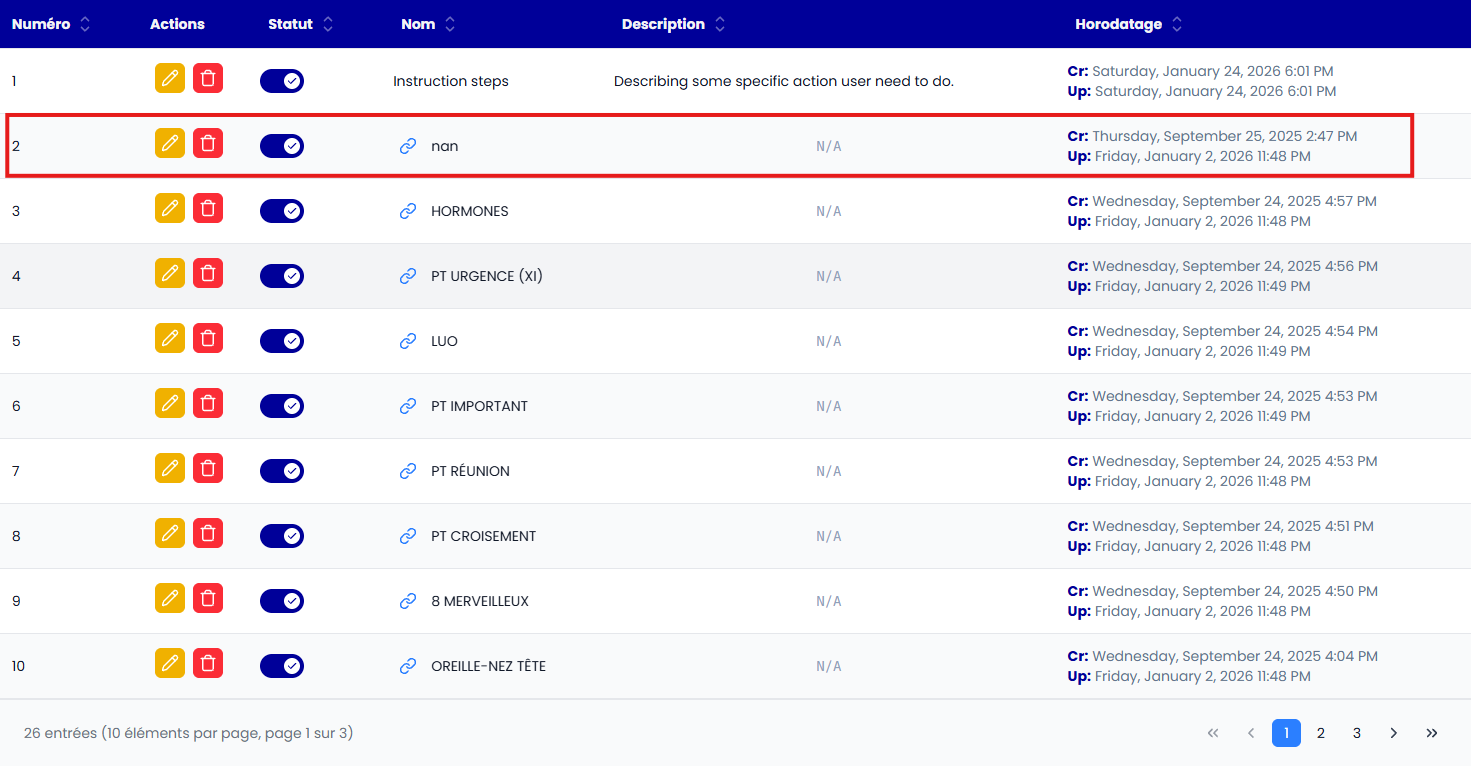1471x766 pixels.
Task: Open page 2 of the table
Action: (1321, 732)
